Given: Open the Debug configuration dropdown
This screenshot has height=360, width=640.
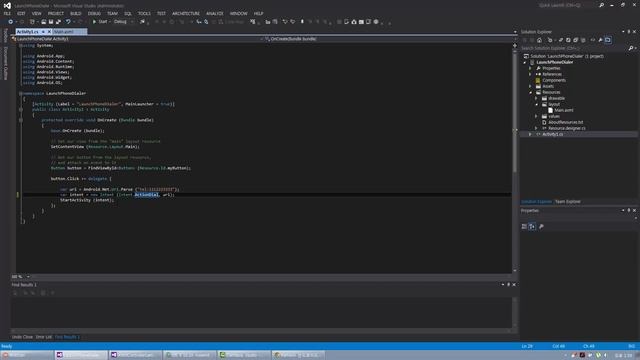Looking at the screenshot, I should (123, 22).
